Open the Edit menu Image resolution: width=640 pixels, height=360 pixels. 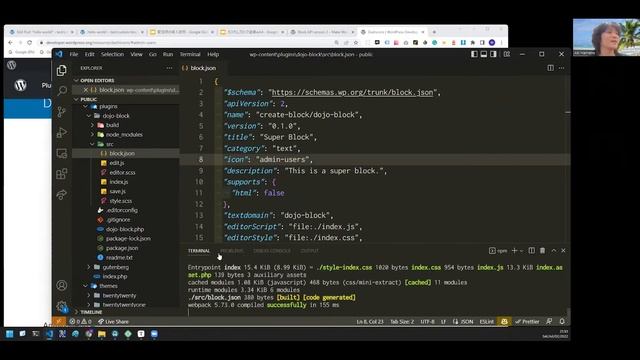pos(89,54)
